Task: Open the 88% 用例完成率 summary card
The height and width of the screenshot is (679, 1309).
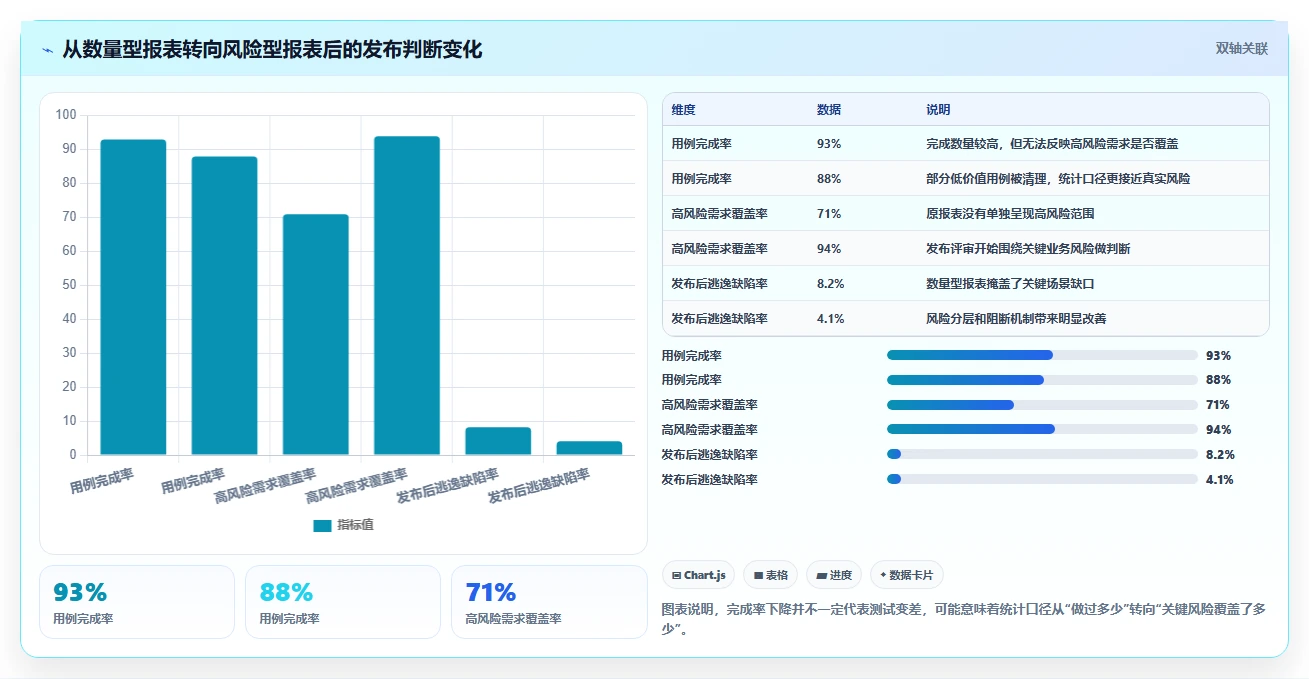Action: click(x=343, y=602)
